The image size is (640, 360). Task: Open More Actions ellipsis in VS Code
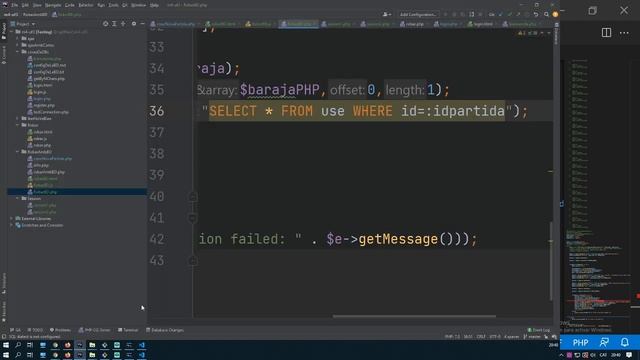(624, 33)
